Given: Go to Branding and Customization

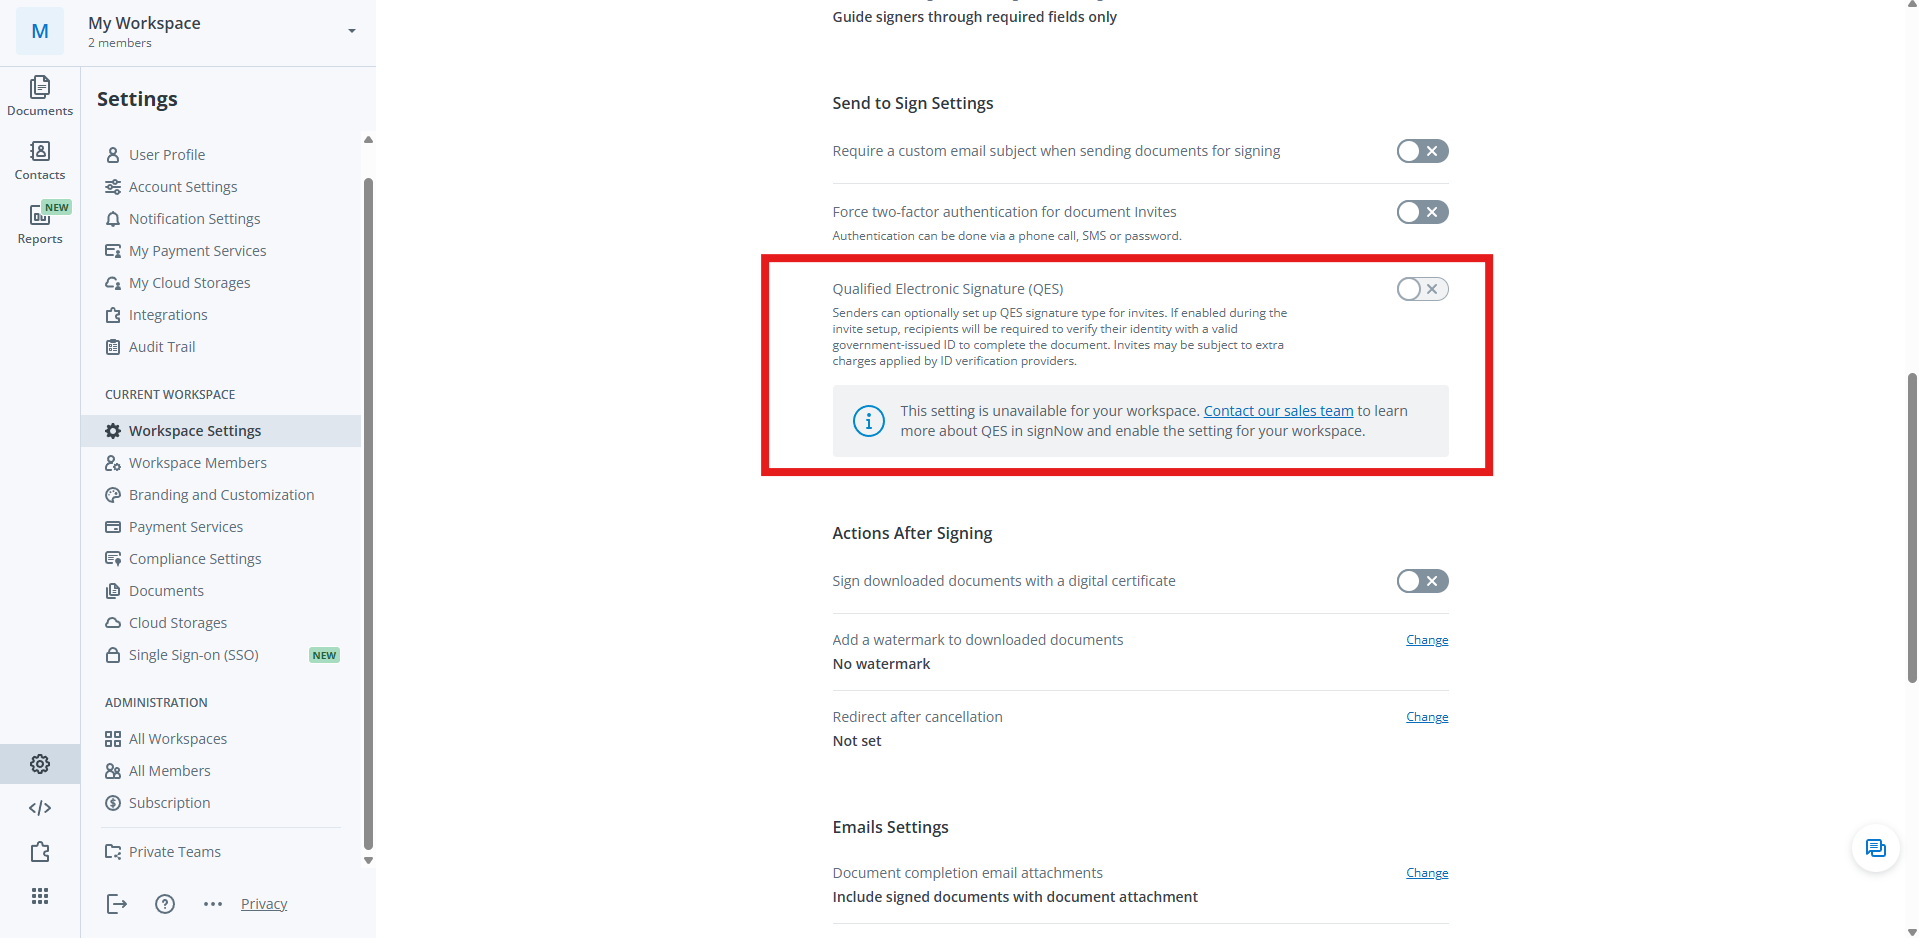Looking at the screenshot, I should tap(221, 495).
